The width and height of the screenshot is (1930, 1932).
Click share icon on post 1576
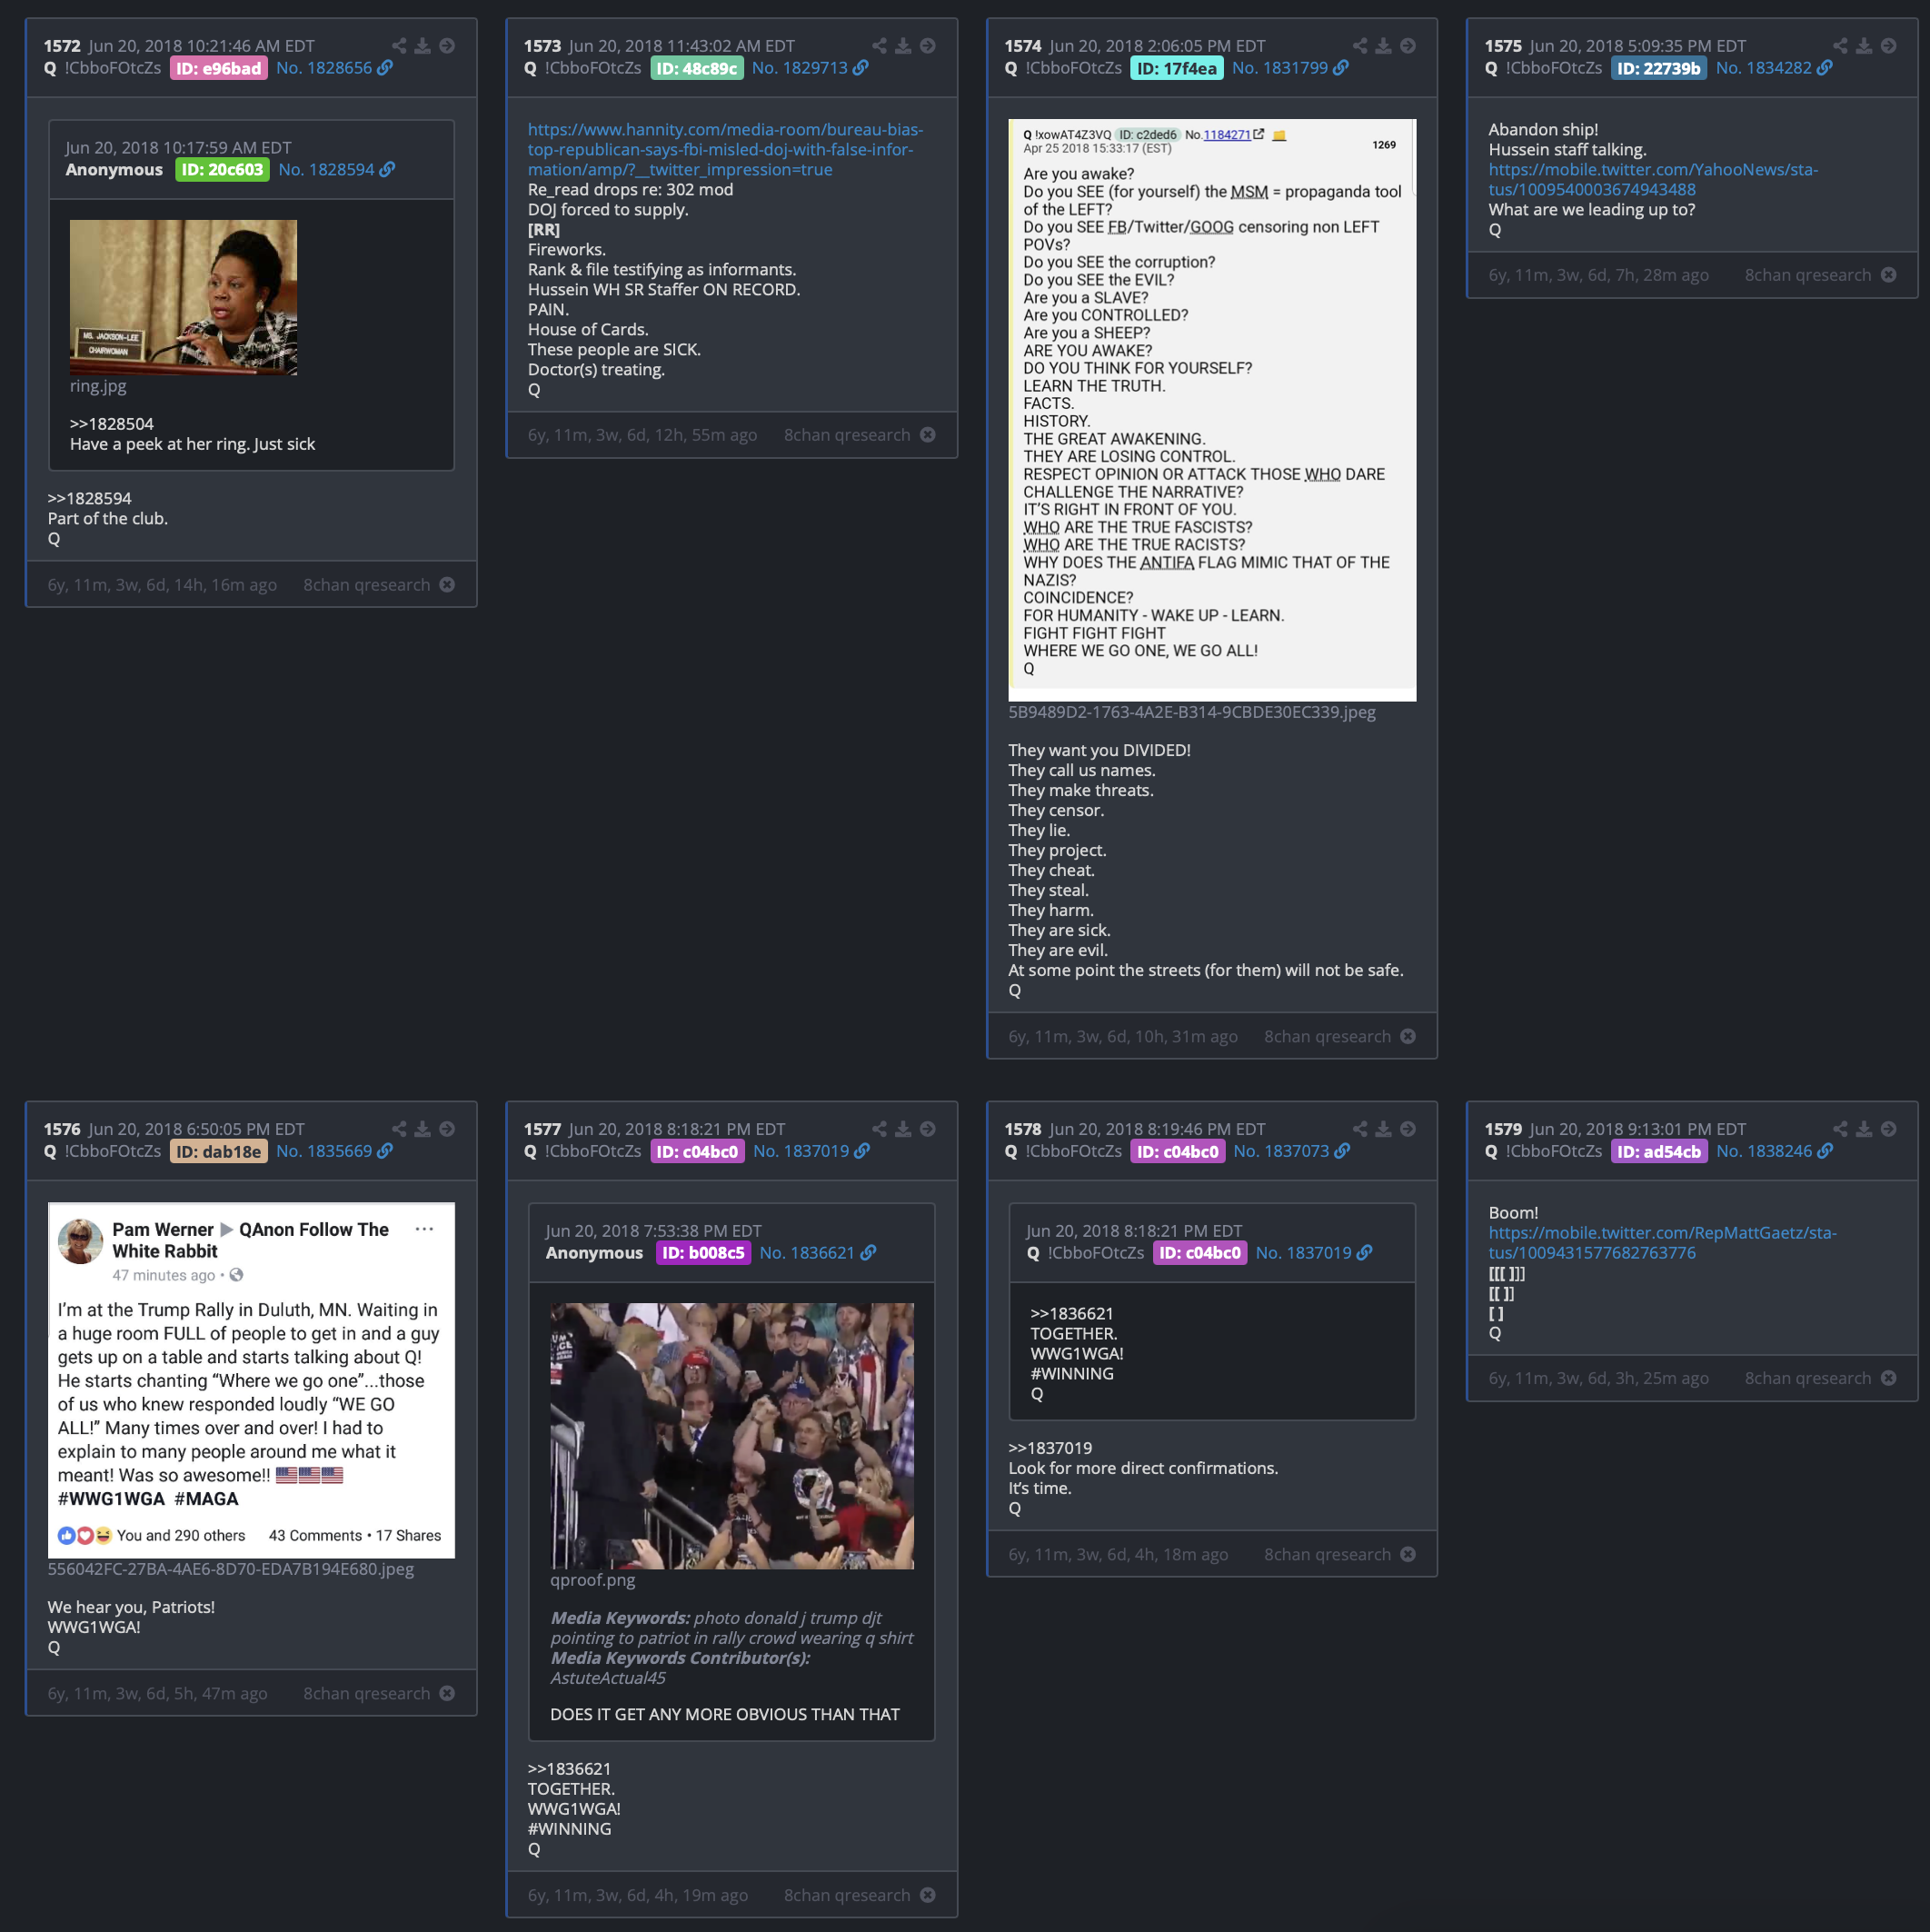click(399, 1129)
